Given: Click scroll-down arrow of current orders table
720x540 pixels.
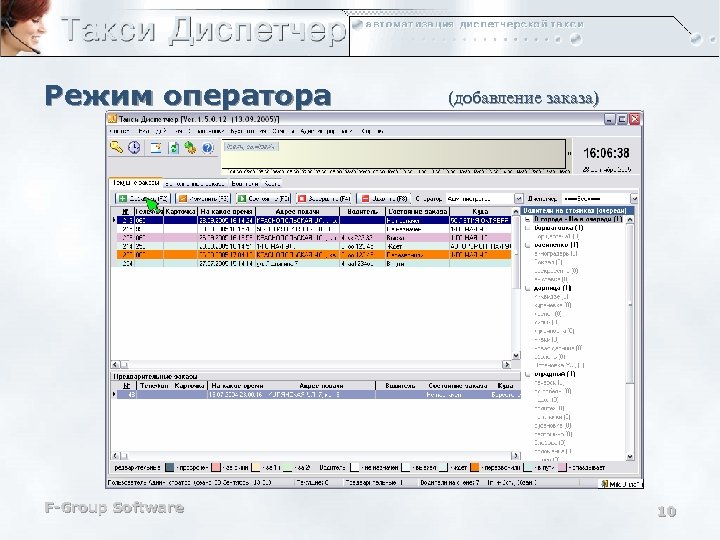Looking at the screenshot, I should coord(516,355).
